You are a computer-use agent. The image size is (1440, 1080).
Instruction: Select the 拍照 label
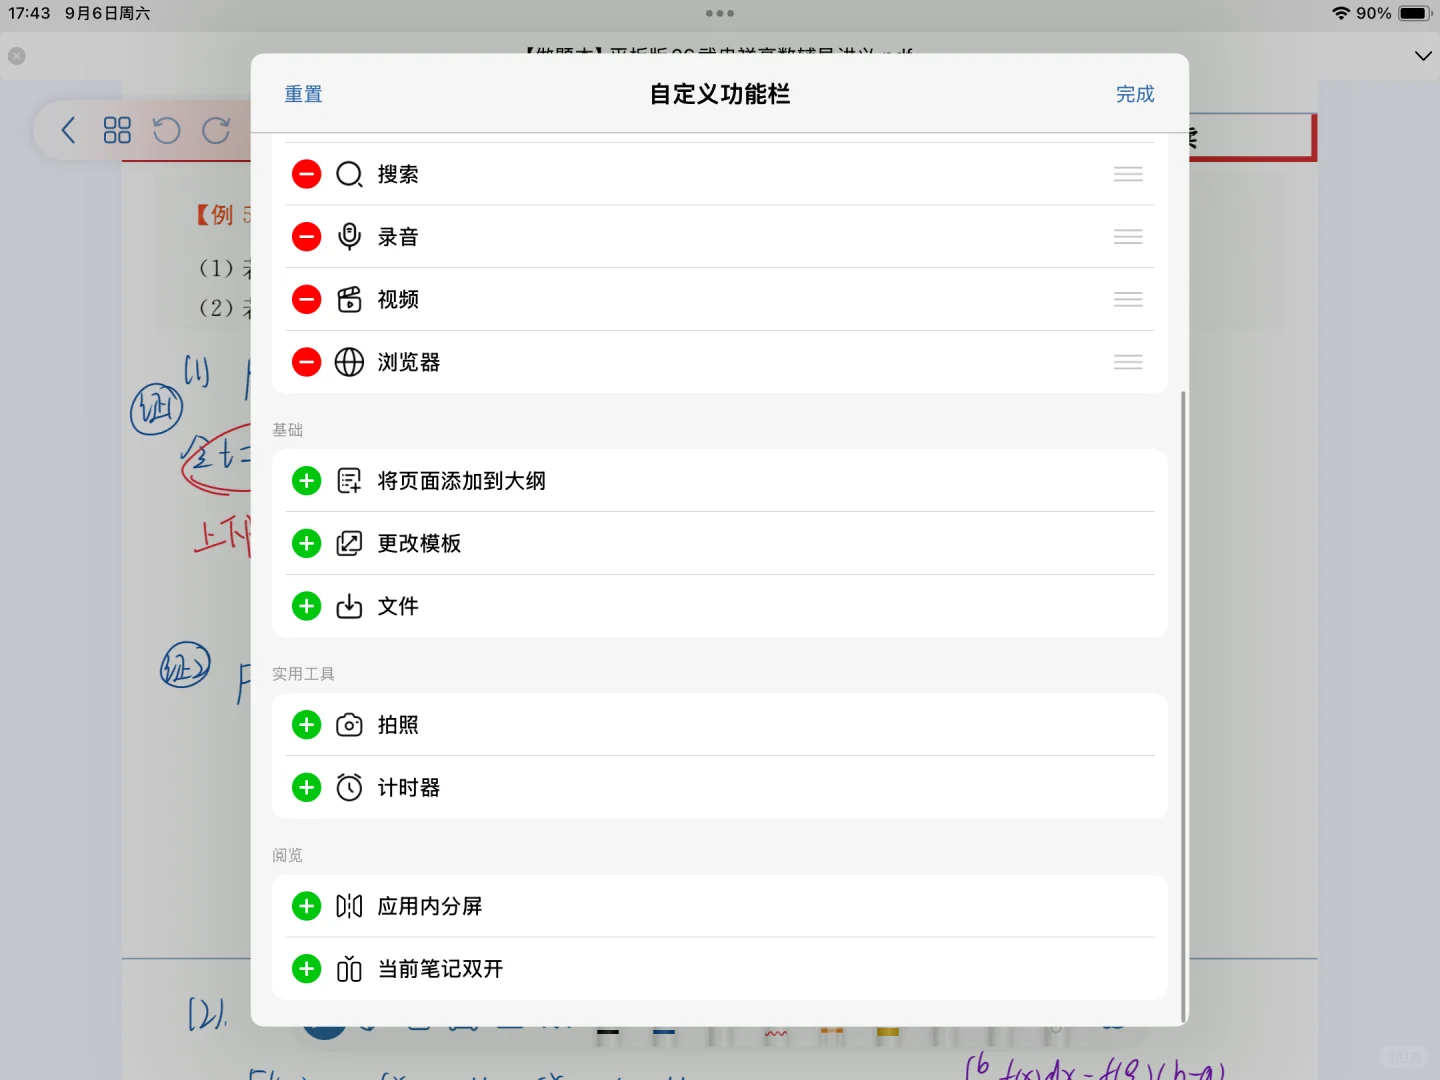(398, 725)
